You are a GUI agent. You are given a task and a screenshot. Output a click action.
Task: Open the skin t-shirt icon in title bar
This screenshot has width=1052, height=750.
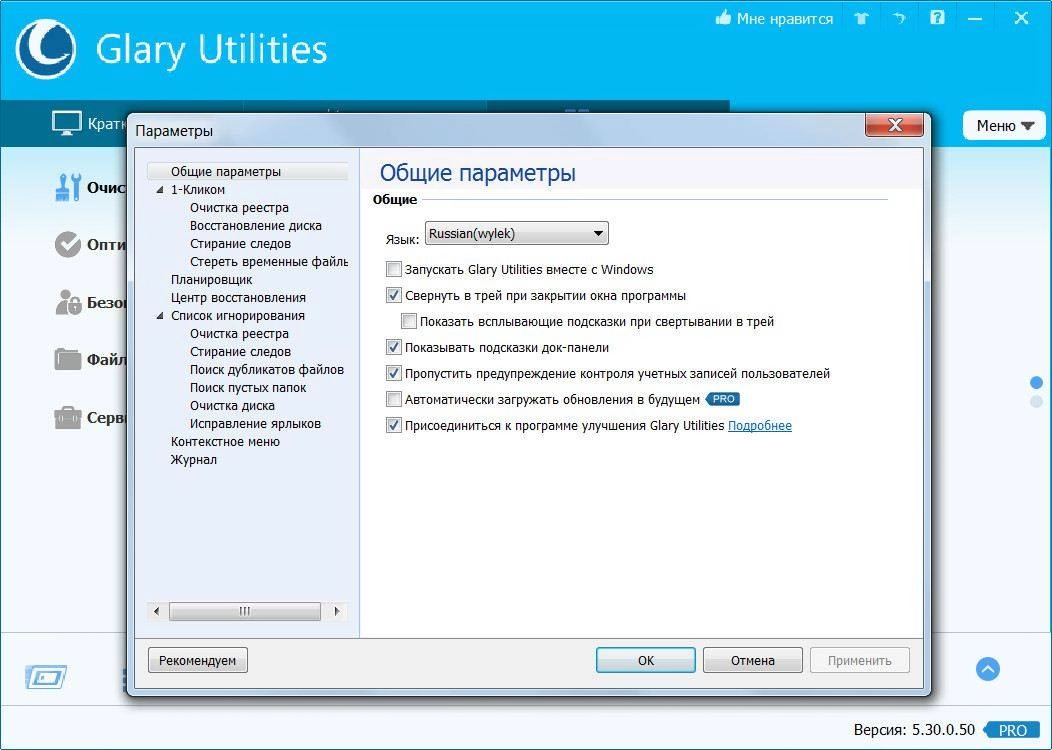(861, 19)
